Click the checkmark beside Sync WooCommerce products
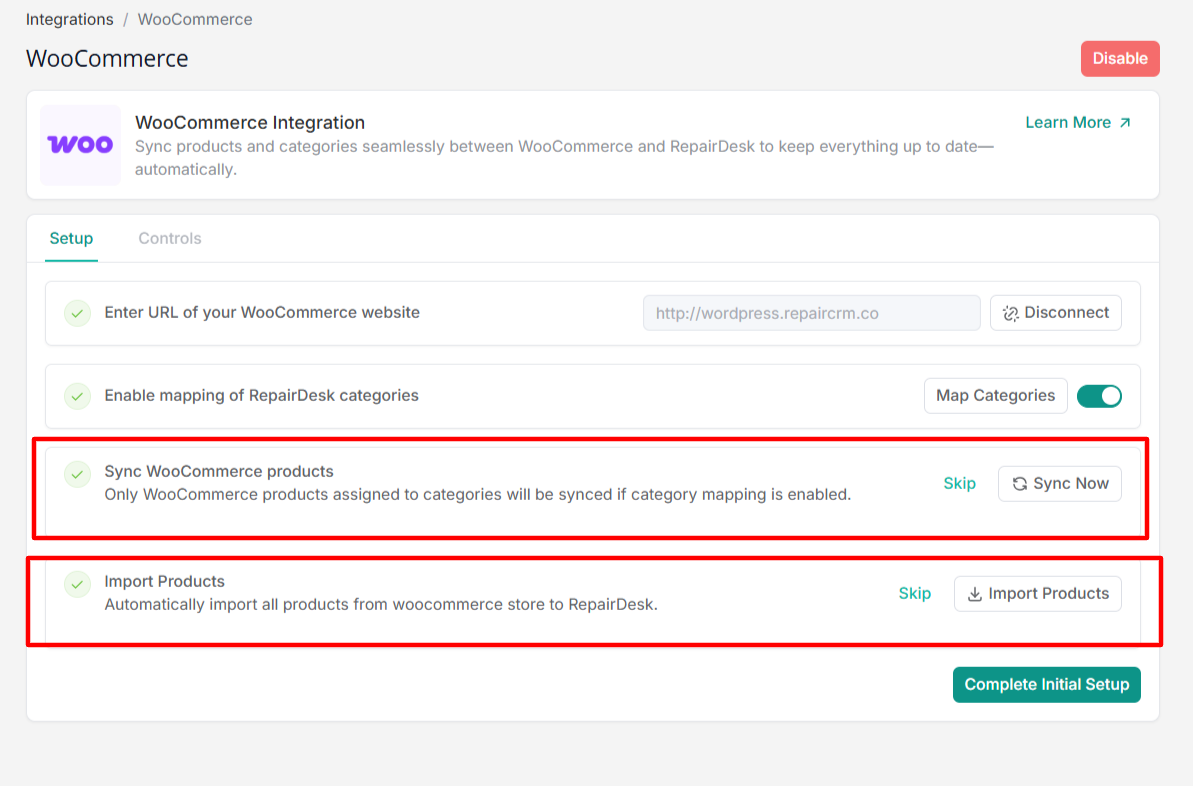1193x786 pixels. click(78, 474)
